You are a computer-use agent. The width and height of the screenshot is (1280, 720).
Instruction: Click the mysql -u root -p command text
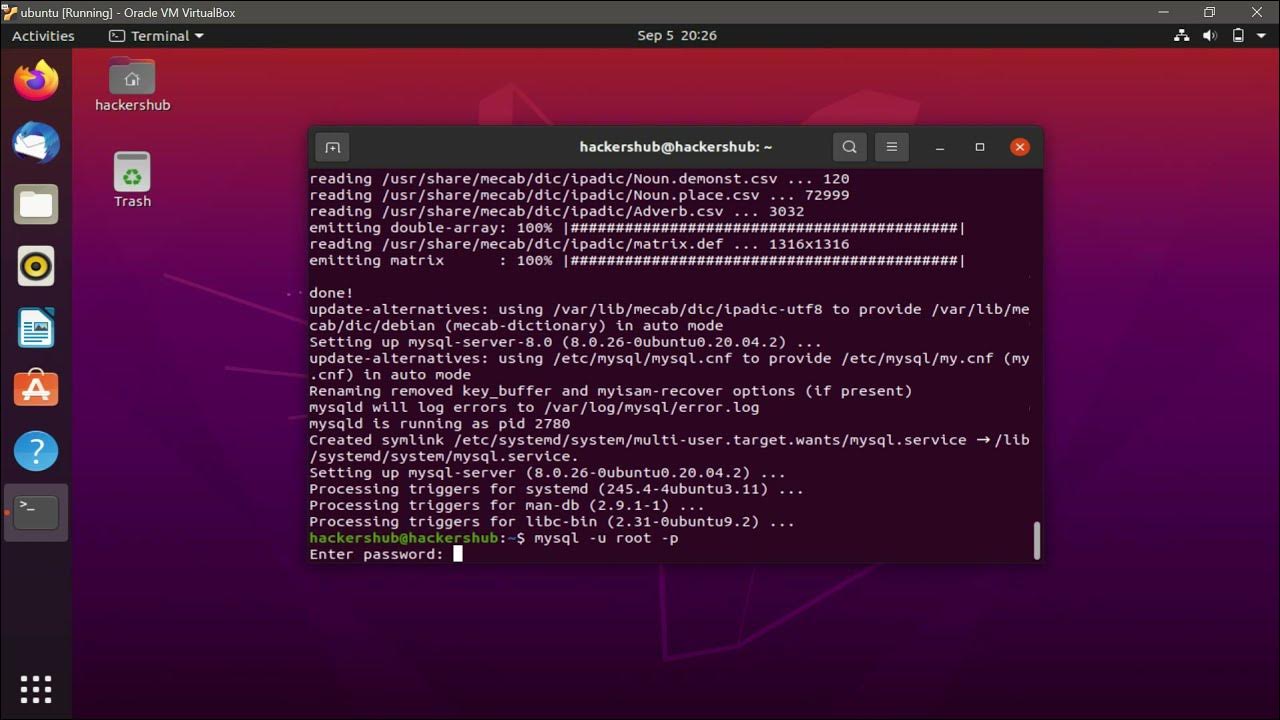(606, 538)
